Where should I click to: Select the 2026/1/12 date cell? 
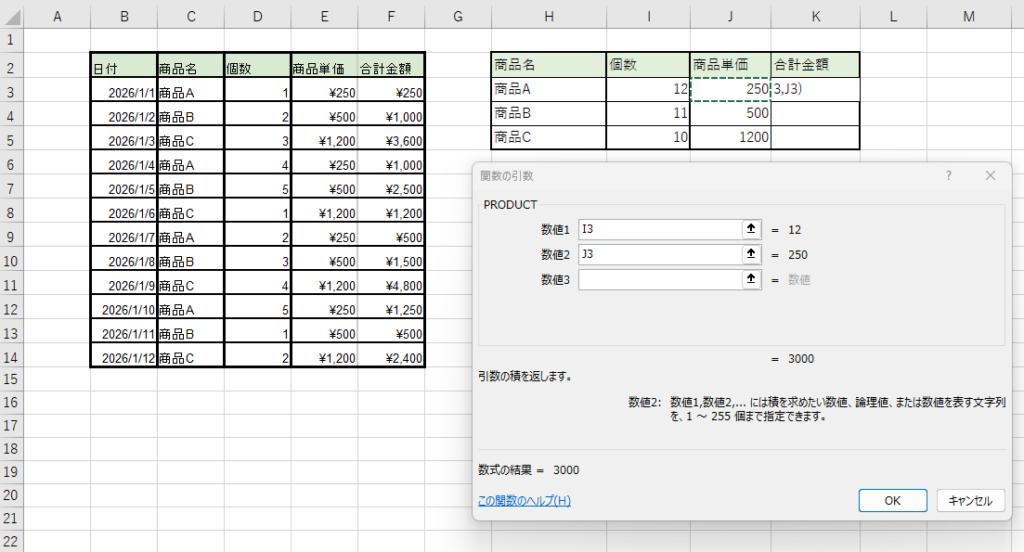123,357
